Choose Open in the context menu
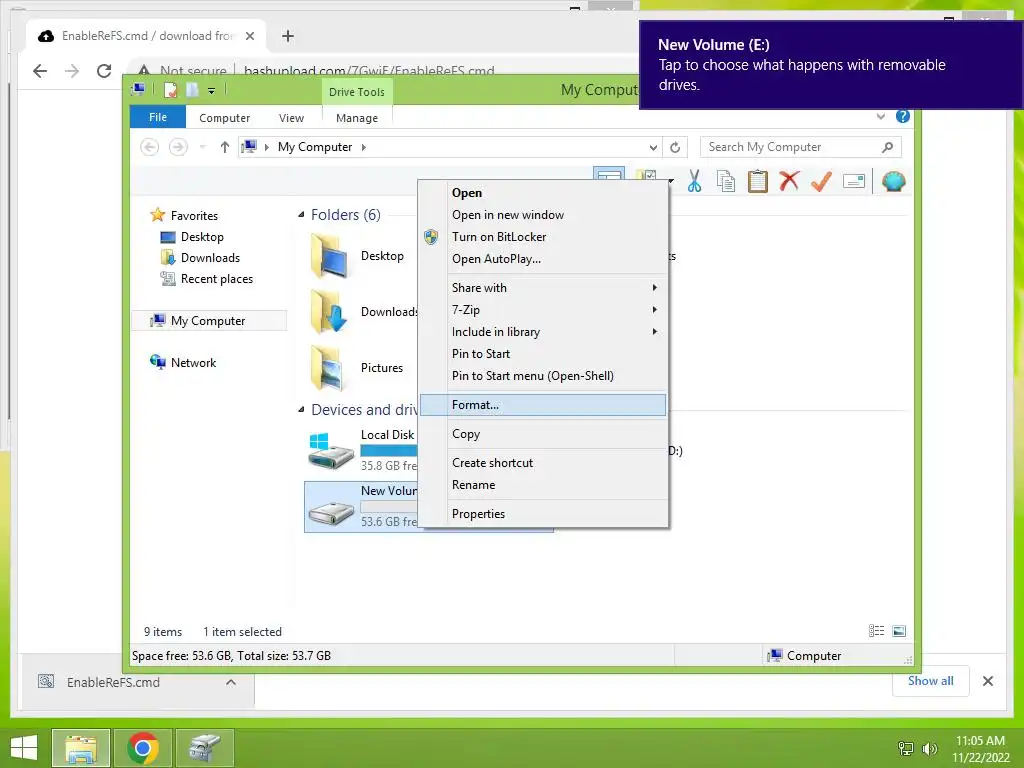1024x768 pixels. coord(543,193)
